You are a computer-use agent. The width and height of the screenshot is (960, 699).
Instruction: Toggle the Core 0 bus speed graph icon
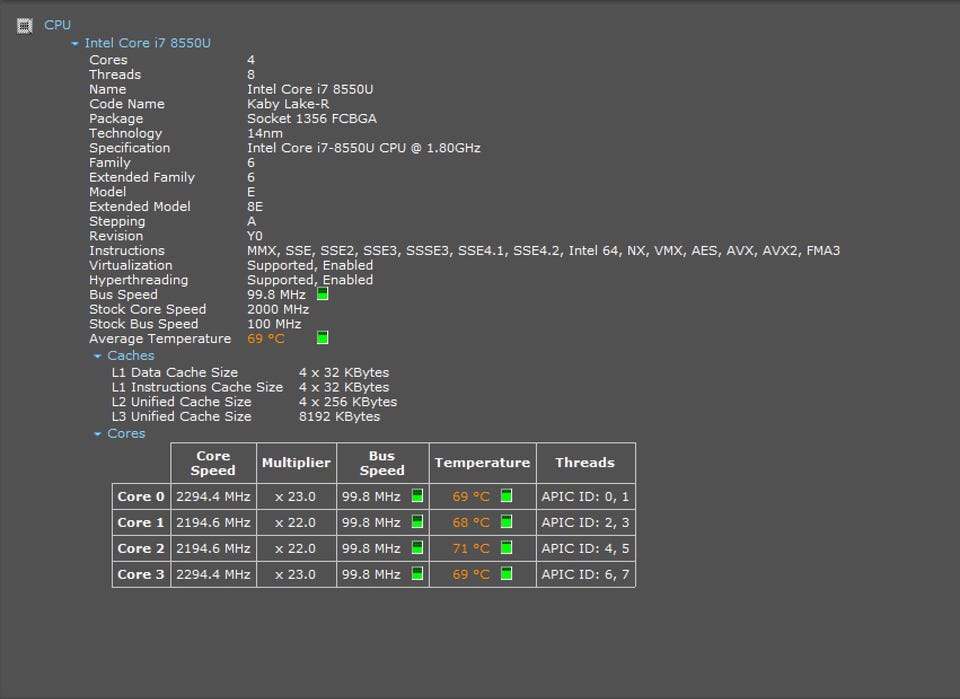click(x=417, y=496)
